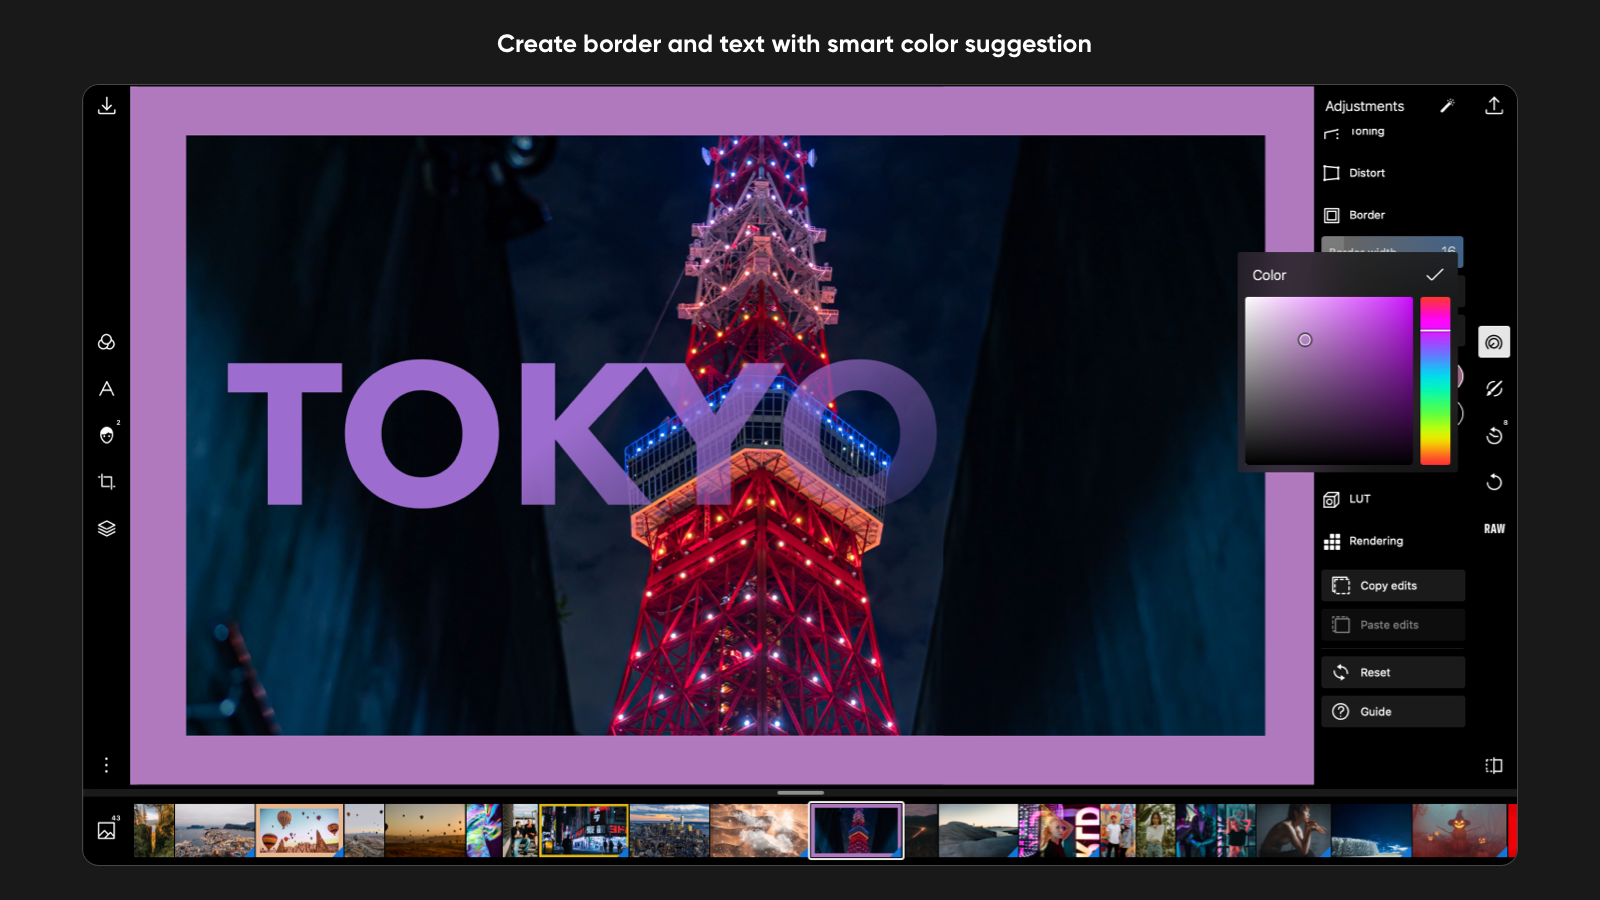
Task: Select the Text tool 'A' icon
Action: tap(107, 389)
